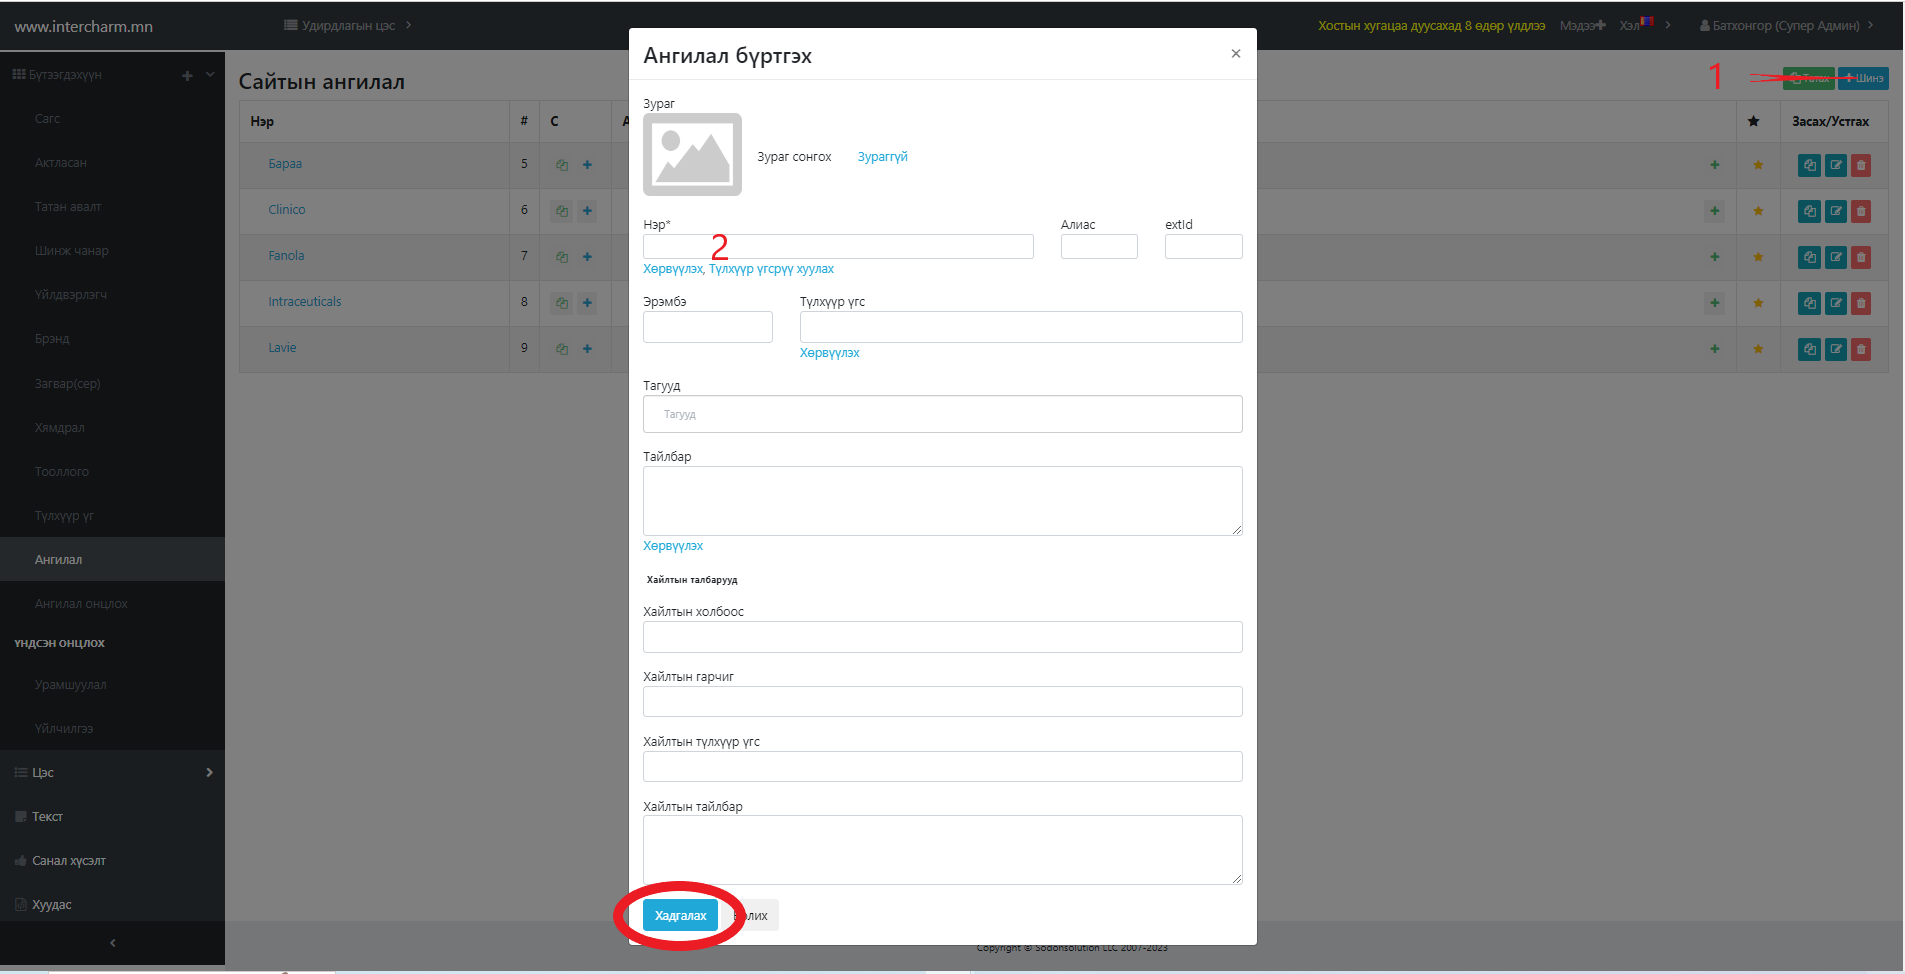The image size is (1905, 974).
Task: Toggle the star for Intraceuticals row
Action: (x=1758, y=304)
